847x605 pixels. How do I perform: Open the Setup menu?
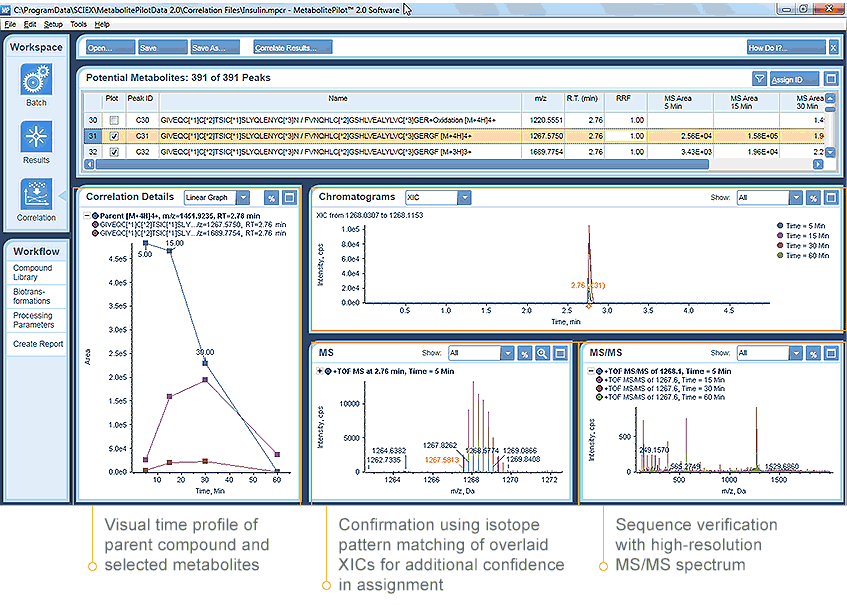point(53,23)
